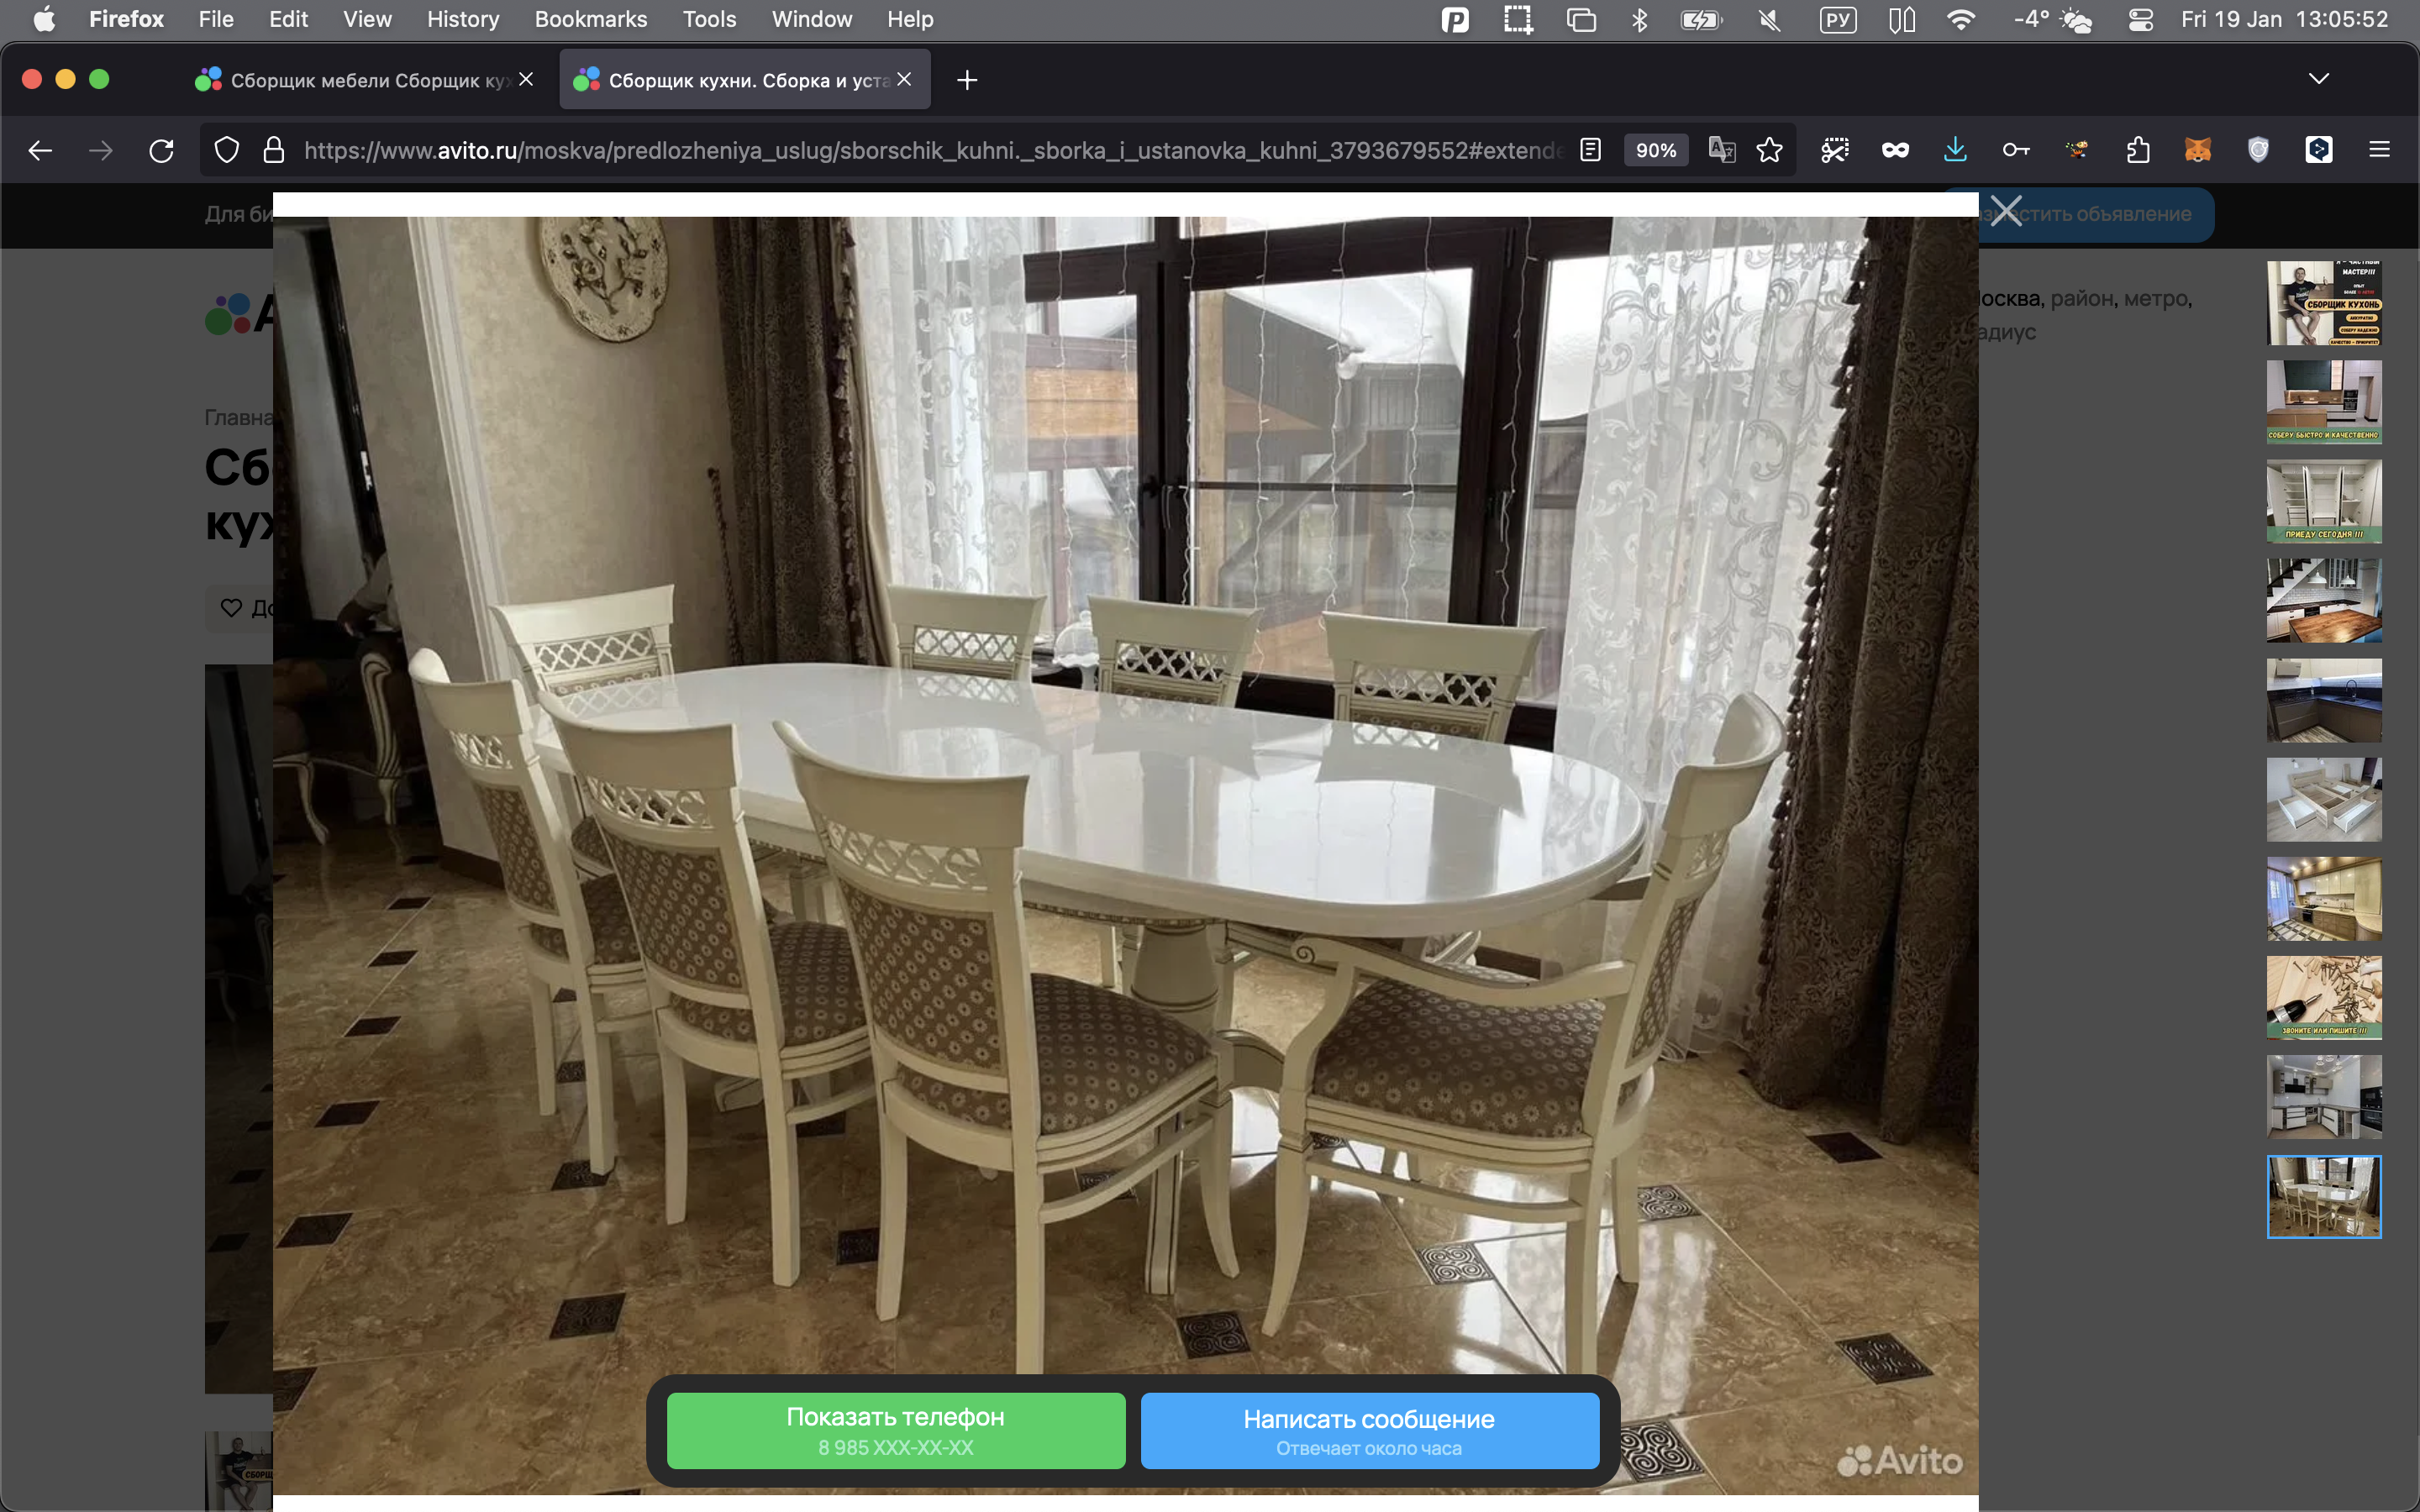Close the photo gallery overlay
Screen dimensions: 2420x1512
(x=2005, y=211)
